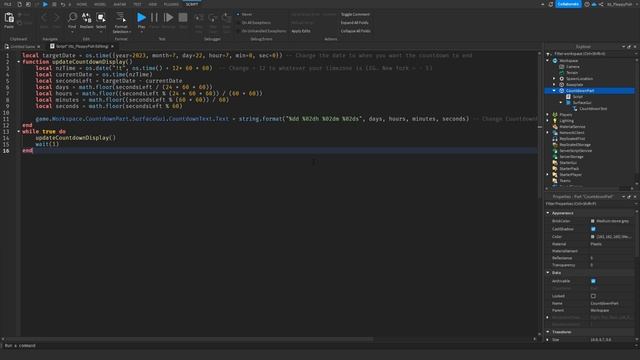Select Terrain in Explorer
The width and height of the screenshot is (640, 360).
[x=572, y=73]
